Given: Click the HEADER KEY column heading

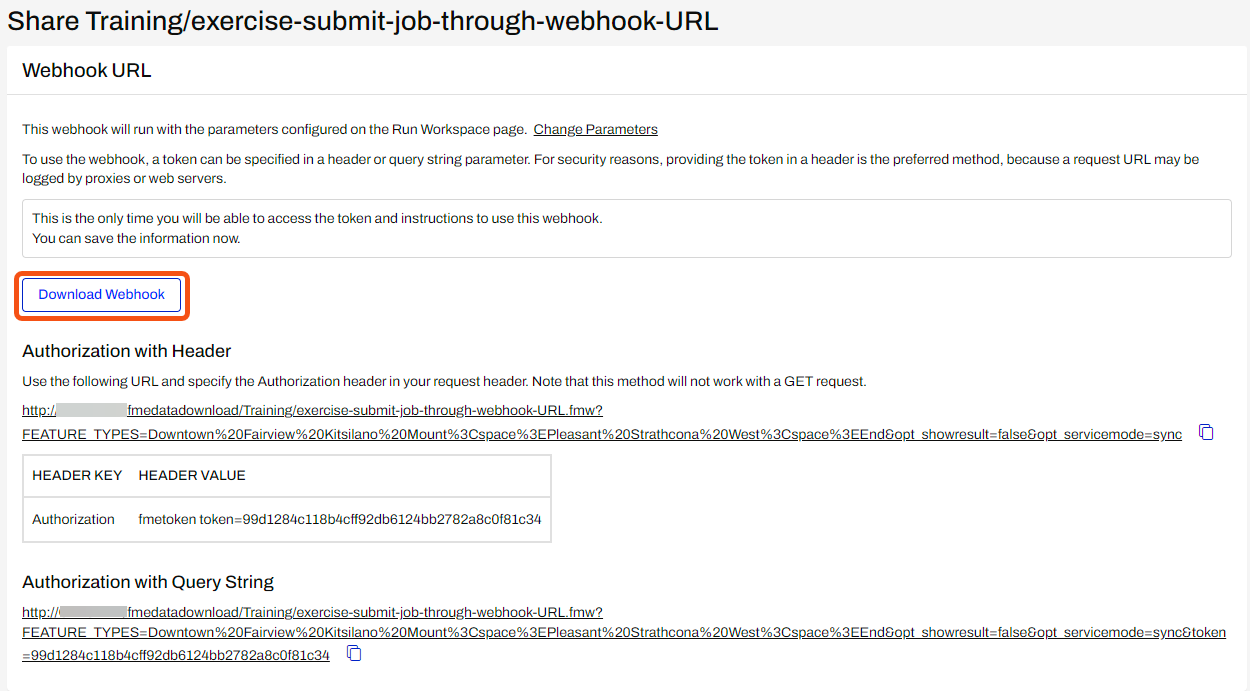Looking at the screenshot, I should (x=77, y=475).
